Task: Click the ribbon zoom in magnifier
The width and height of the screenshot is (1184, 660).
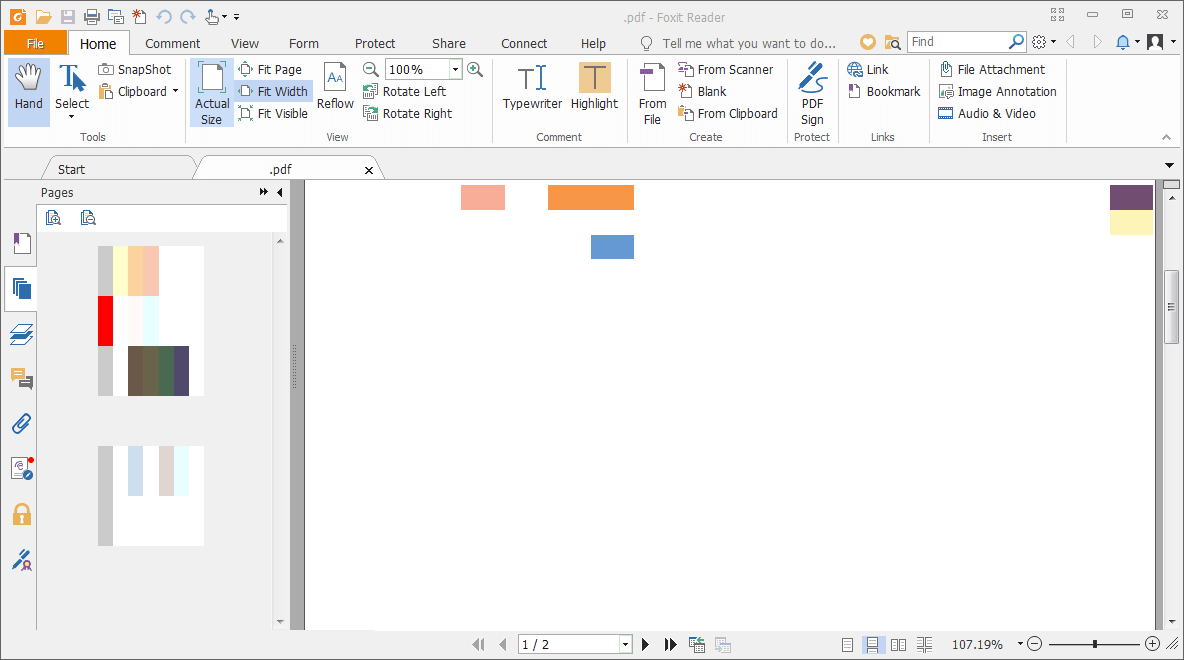Action: coord(475,69)
